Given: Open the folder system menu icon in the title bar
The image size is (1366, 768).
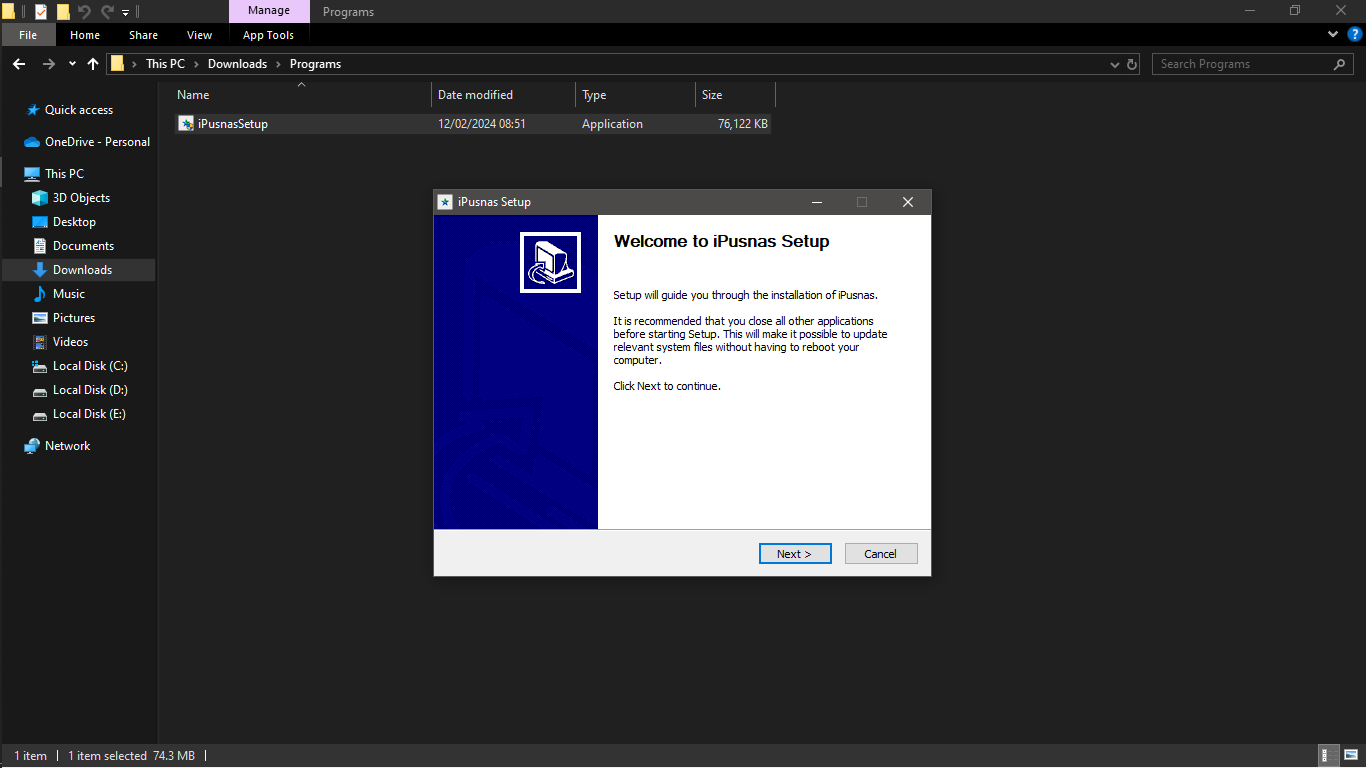Looking at the screenshot, I should (9, 12).
